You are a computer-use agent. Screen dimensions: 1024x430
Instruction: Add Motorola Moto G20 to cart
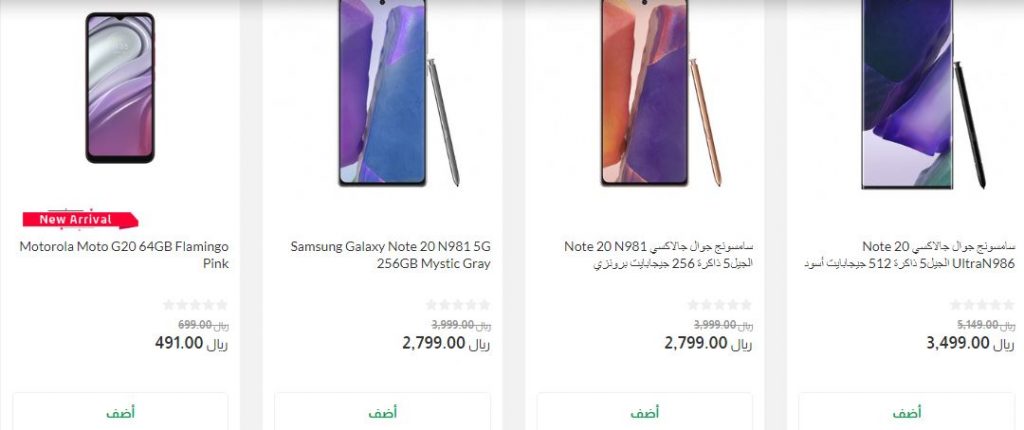120,412
